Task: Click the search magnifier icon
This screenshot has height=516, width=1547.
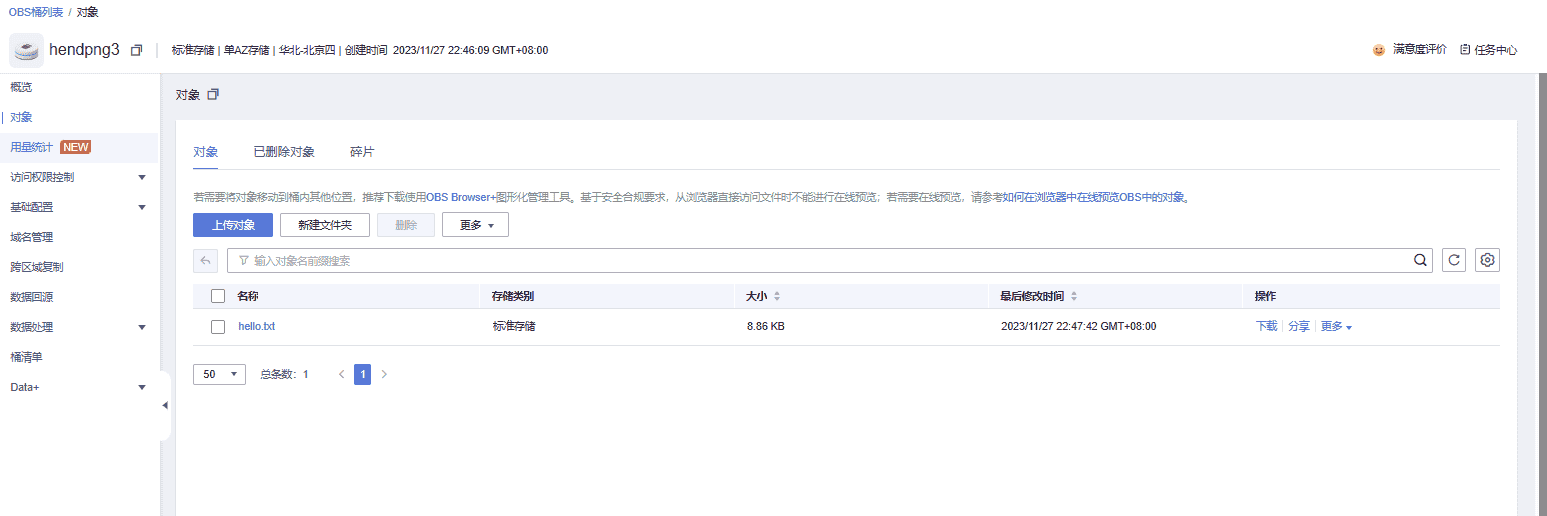Action: [x=1420, y=260]
